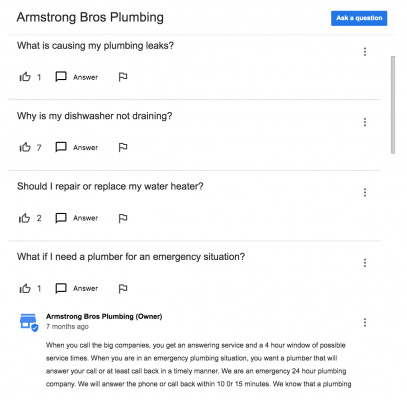Open options menu for owner's answer
Viewport: 407px width, 400px height.
[x=365, y=322]
